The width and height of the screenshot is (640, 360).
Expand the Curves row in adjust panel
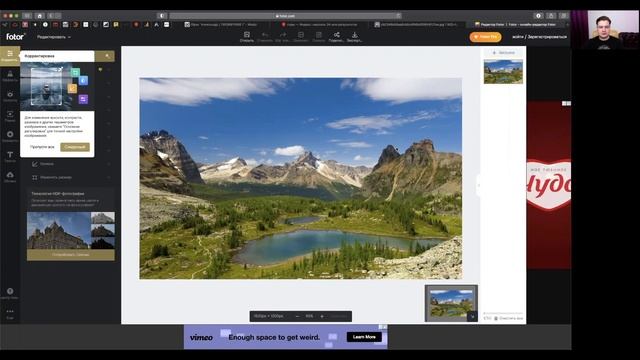pyautogui.click(x=71, y=164)
